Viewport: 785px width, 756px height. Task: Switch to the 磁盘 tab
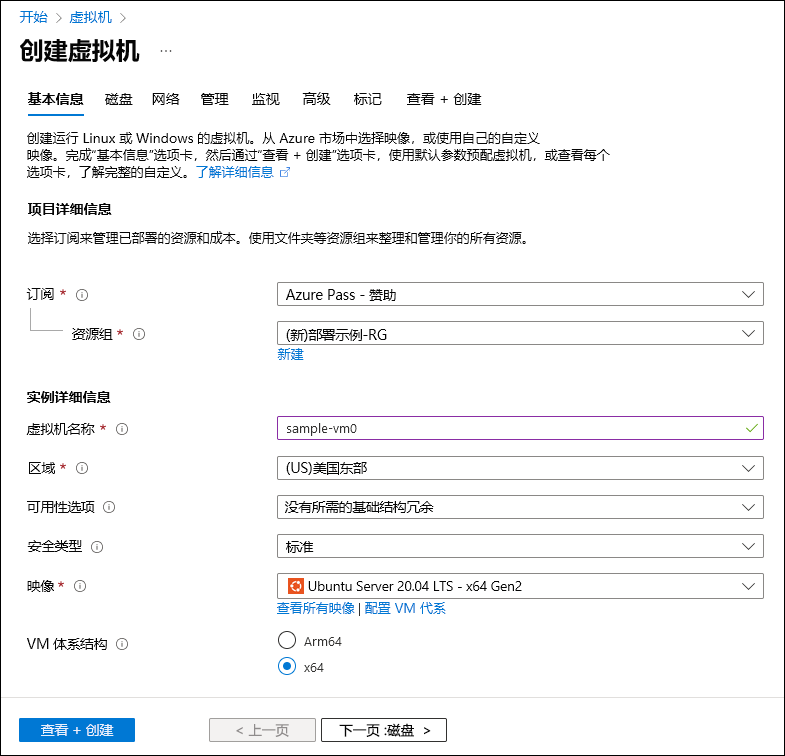pos(119,99)
